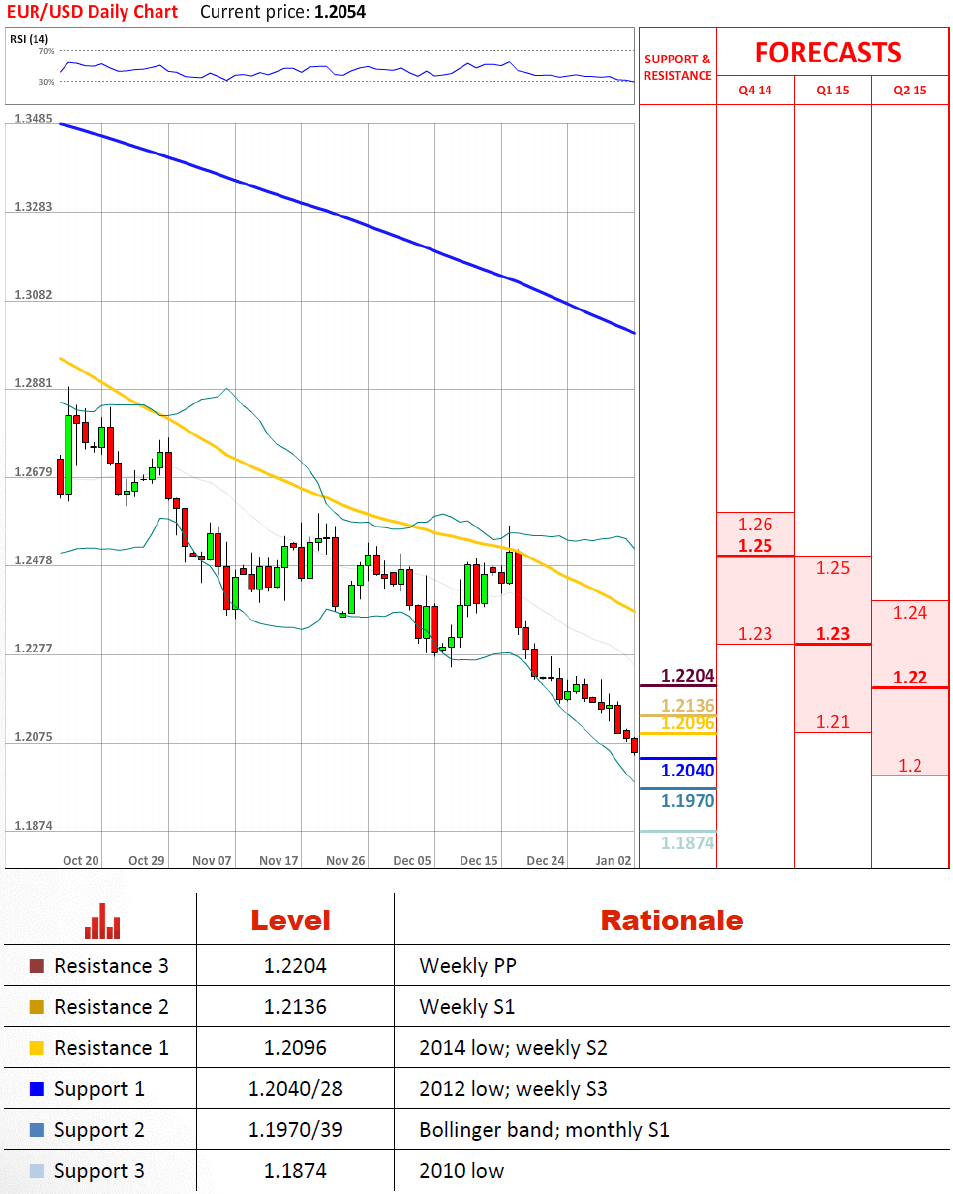The width and height of the screenshot is (953, 1194).
Task: Click the Resistance 3 dark red swatch
Action: pos(37,966)
